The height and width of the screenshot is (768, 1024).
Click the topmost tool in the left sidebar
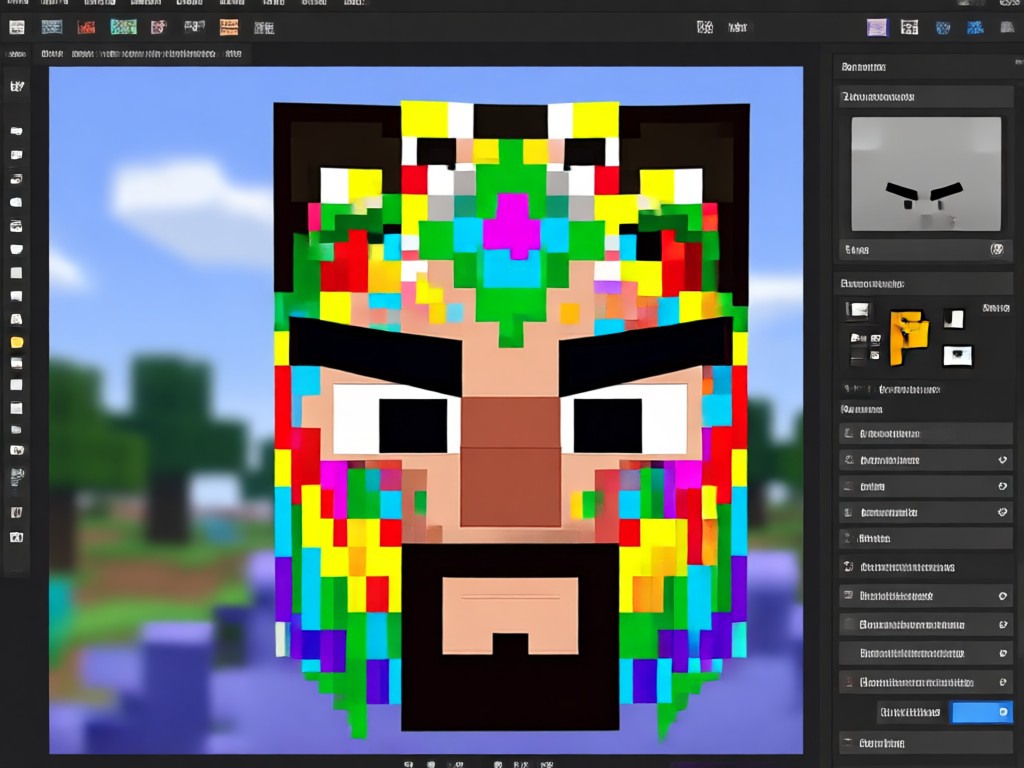[x=17, y=86]
